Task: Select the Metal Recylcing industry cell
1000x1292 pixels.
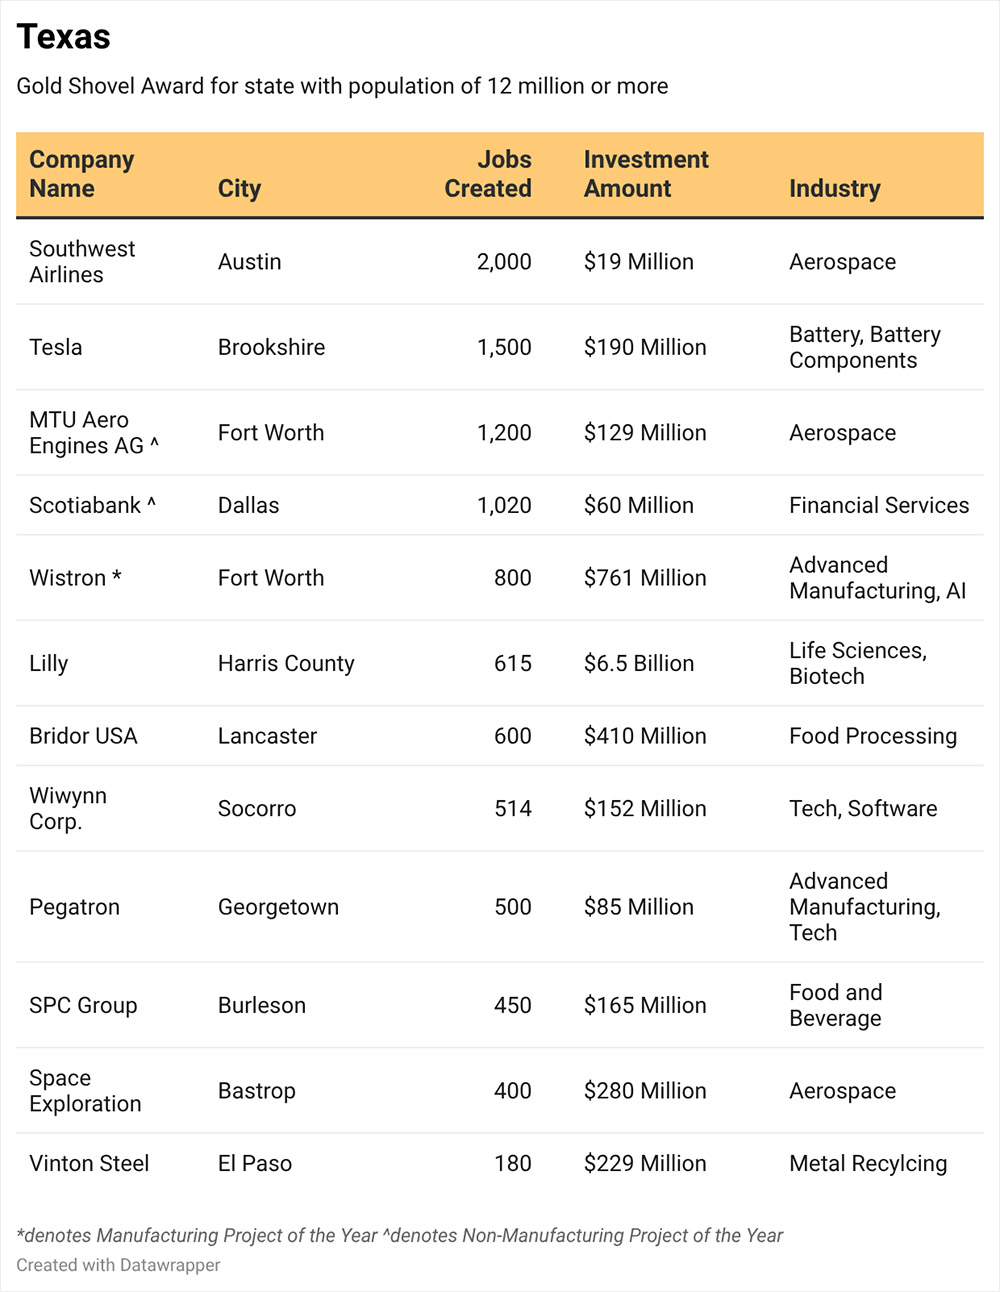Action: pos(868,1164)
